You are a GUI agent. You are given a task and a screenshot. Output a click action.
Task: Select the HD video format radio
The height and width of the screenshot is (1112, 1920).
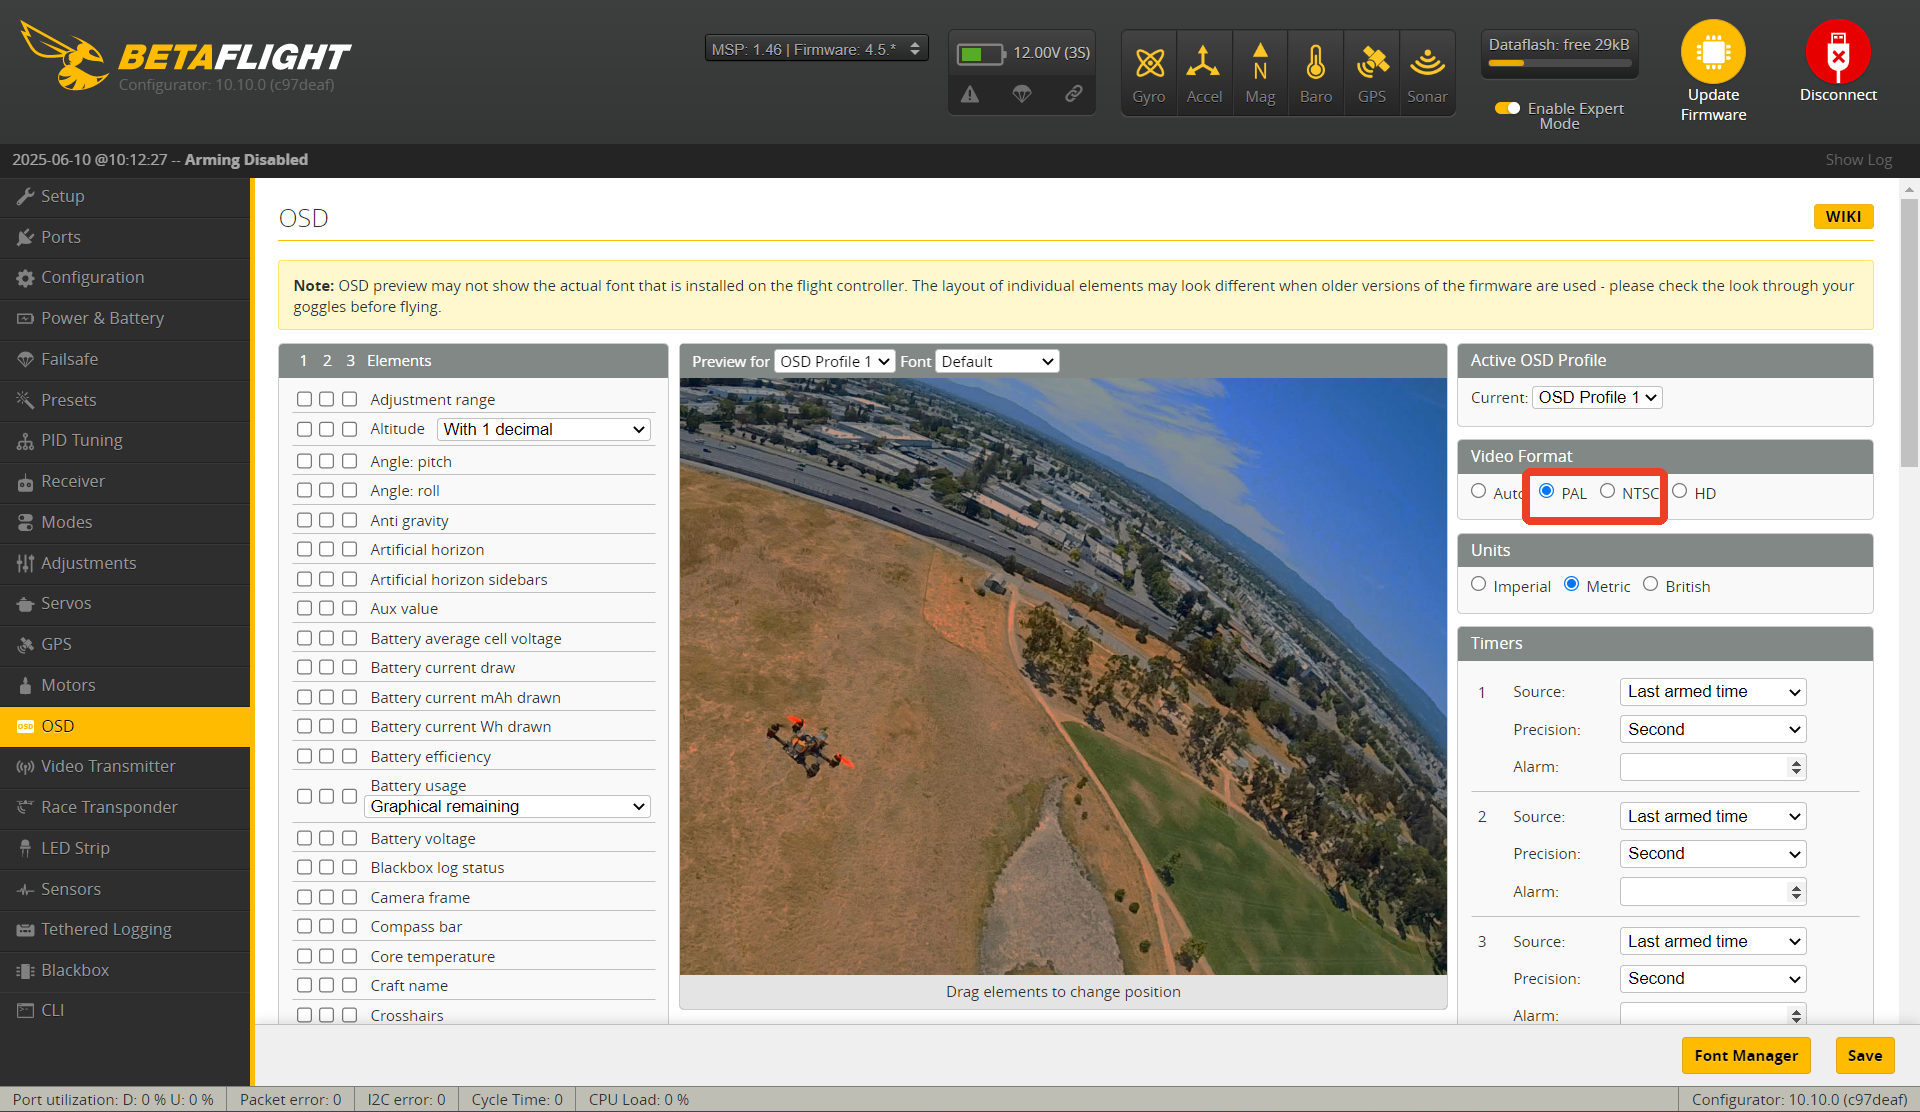pos(1680,491)
